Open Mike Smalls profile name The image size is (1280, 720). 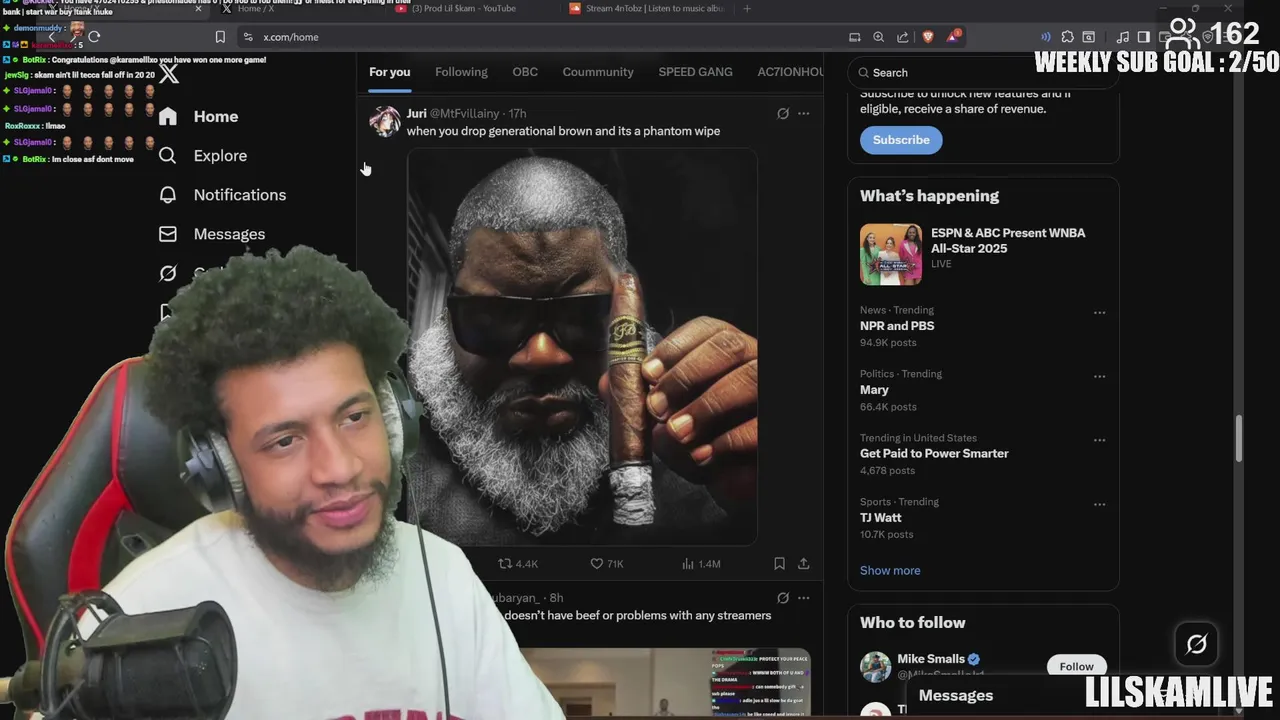(931, 659)
